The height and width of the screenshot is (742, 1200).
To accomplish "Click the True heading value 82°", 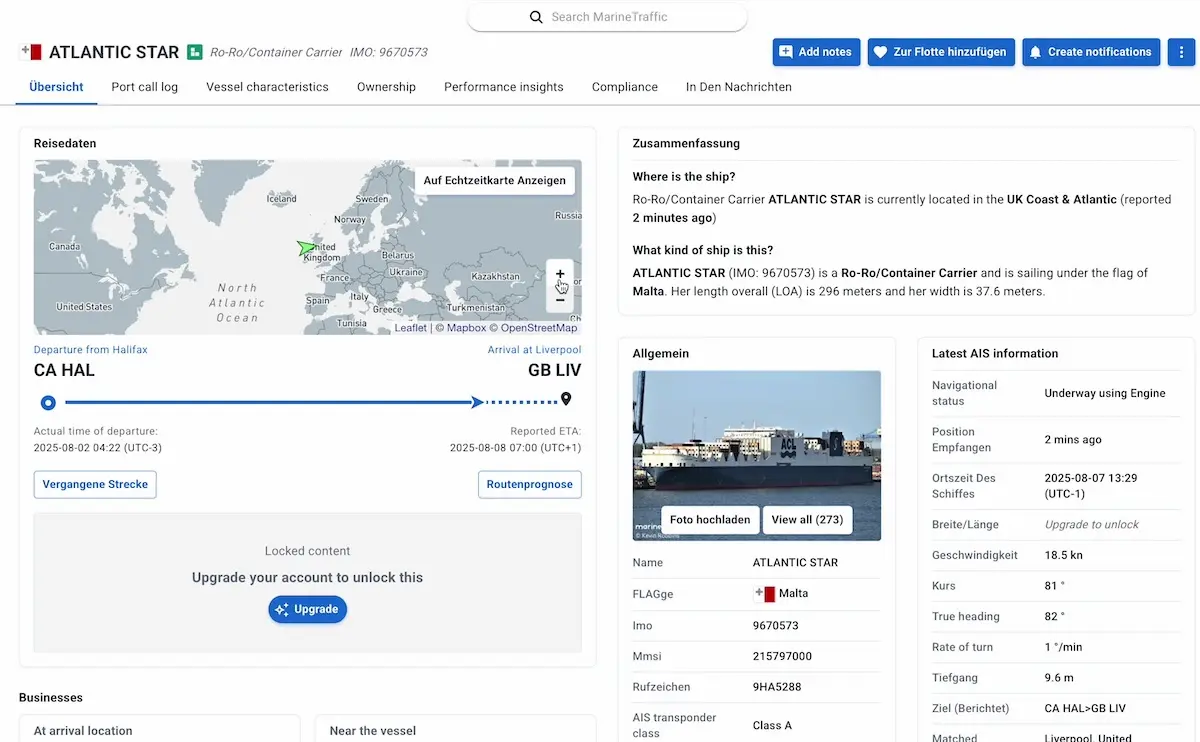I will point(1054,616).
